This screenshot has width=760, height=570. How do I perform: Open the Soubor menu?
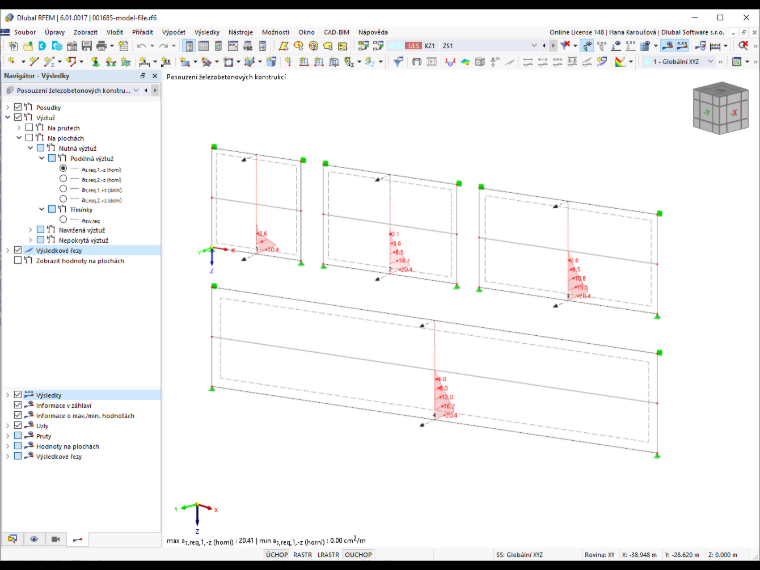coord(25,32)
